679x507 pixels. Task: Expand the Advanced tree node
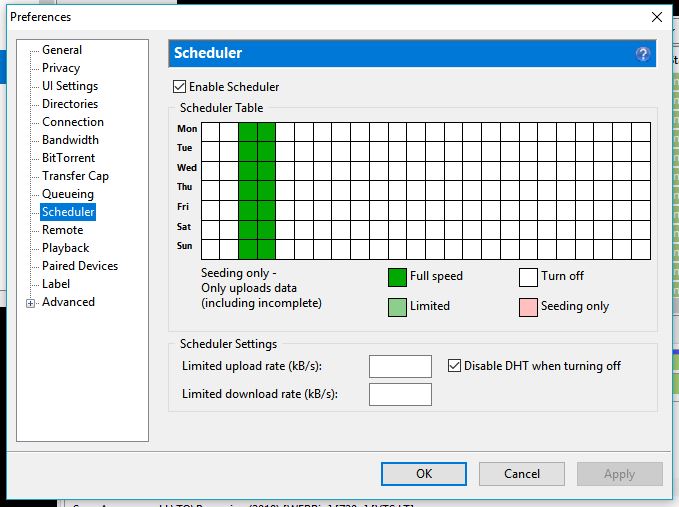30,303
